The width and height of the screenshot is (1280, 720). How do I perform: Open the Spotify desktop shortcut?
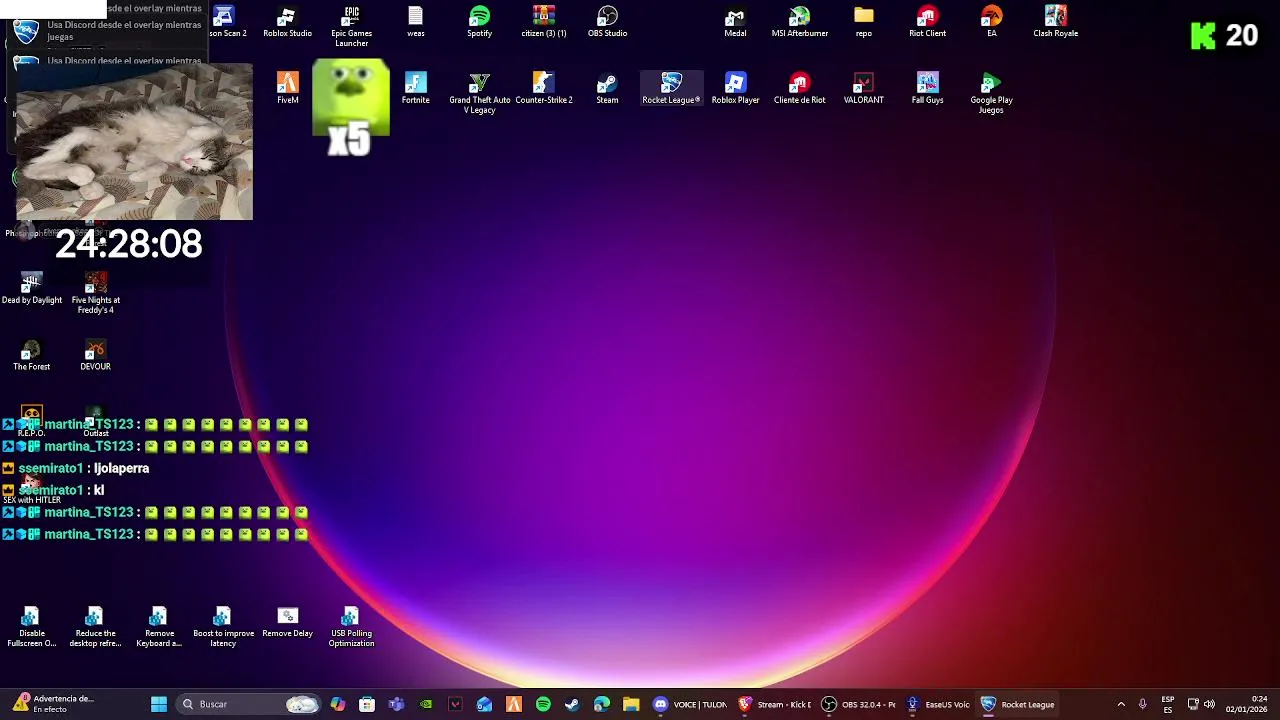pyautogui.click(x=479, y=22)
